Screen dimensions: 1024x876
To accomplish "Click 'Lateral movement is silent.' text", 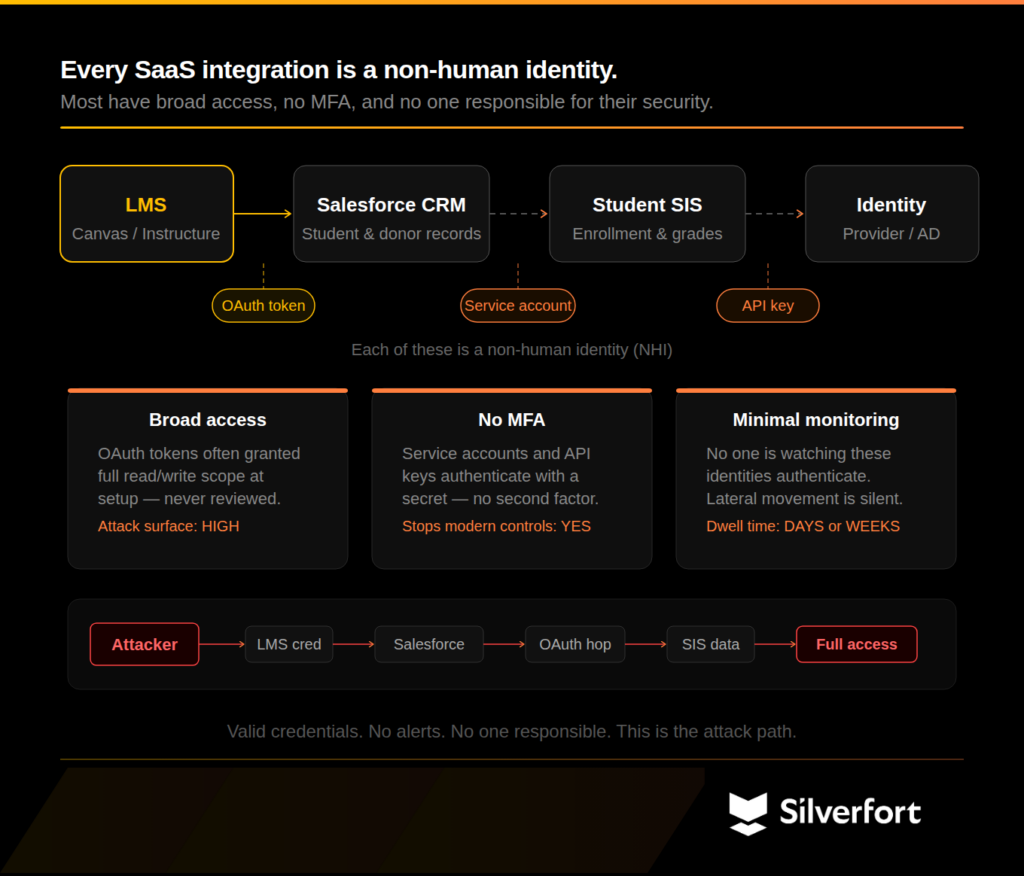I will (805, 499).
